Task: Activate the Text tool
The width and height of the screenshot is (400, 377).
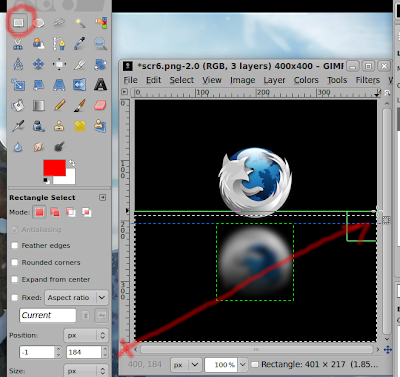Action: 101,85
